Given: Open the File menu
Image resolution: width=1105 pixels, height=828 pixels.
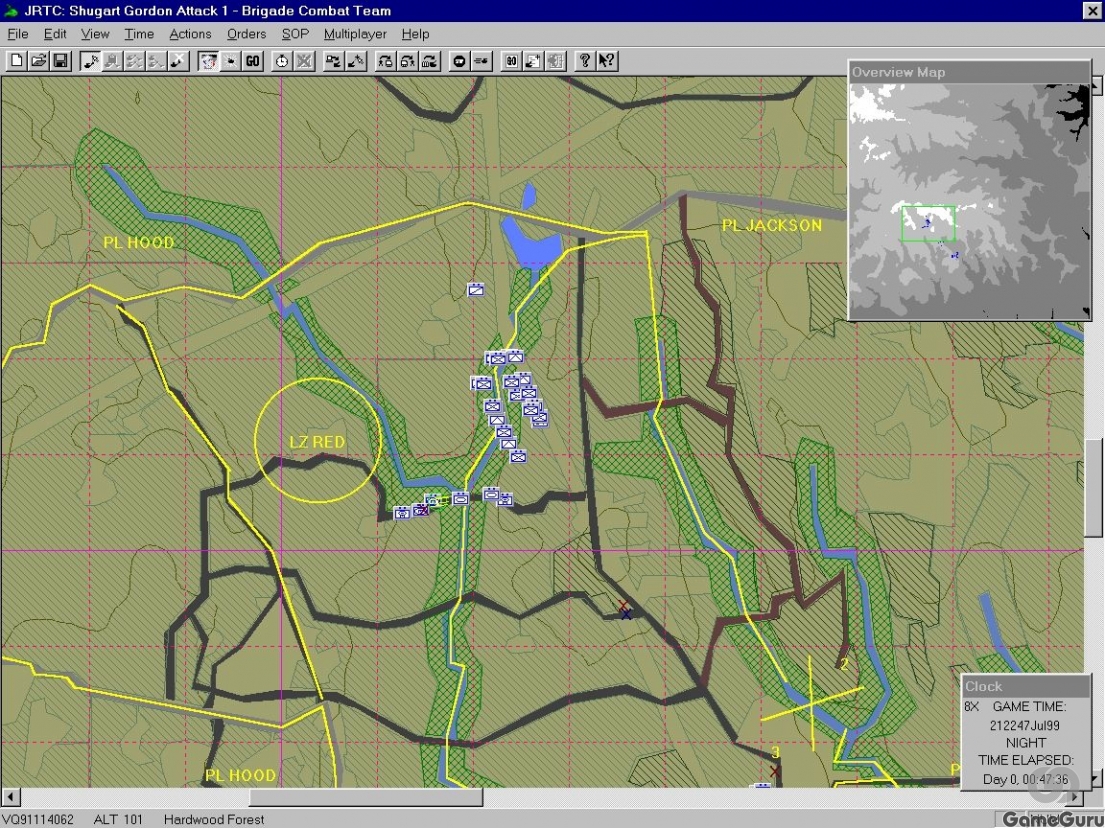Looking at the screenshot, I should click(18, 34).
